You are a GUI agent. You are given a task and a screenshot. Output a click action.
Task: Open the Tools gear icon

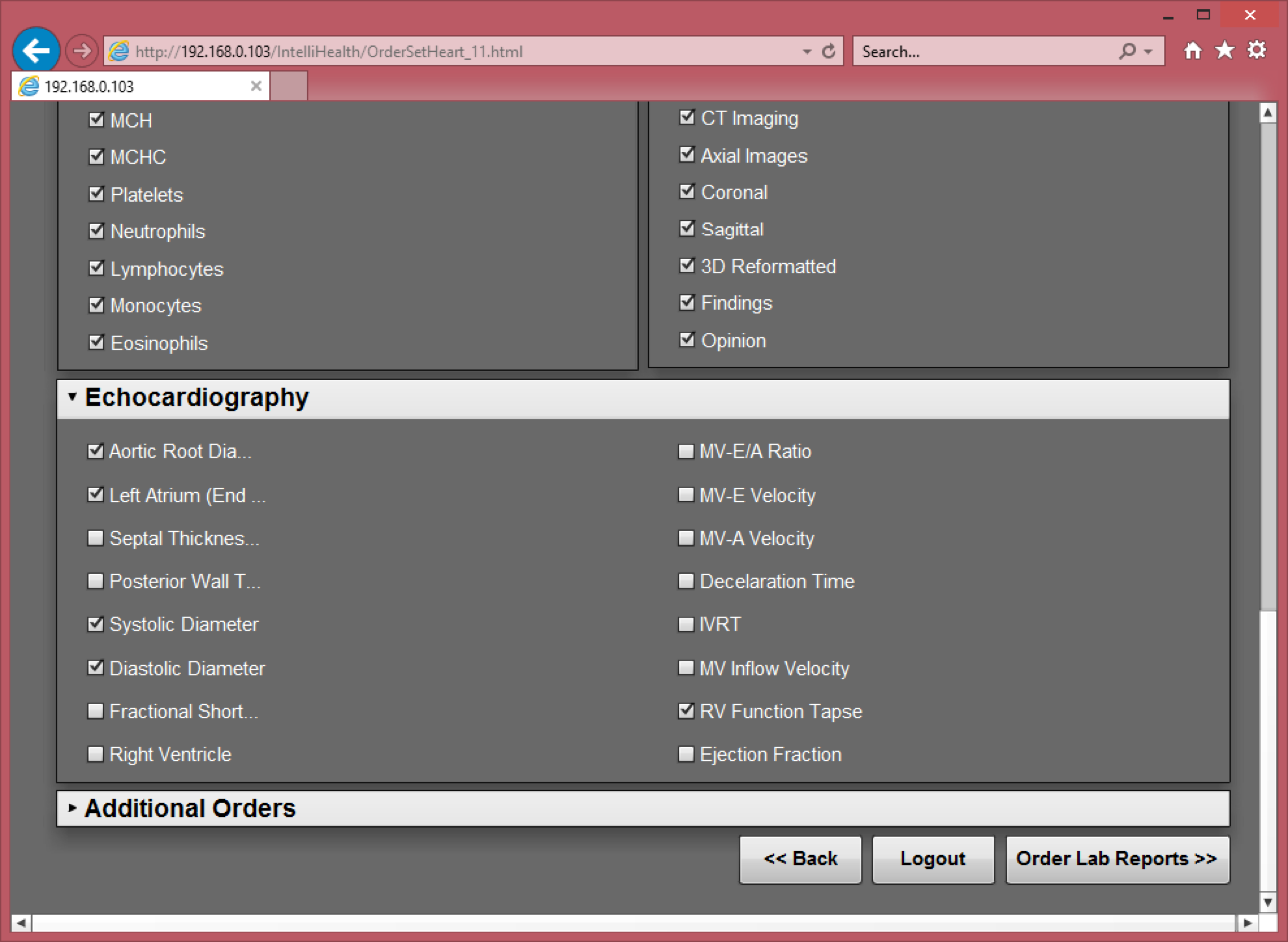pyautogui.click(x=1256, y=51)
